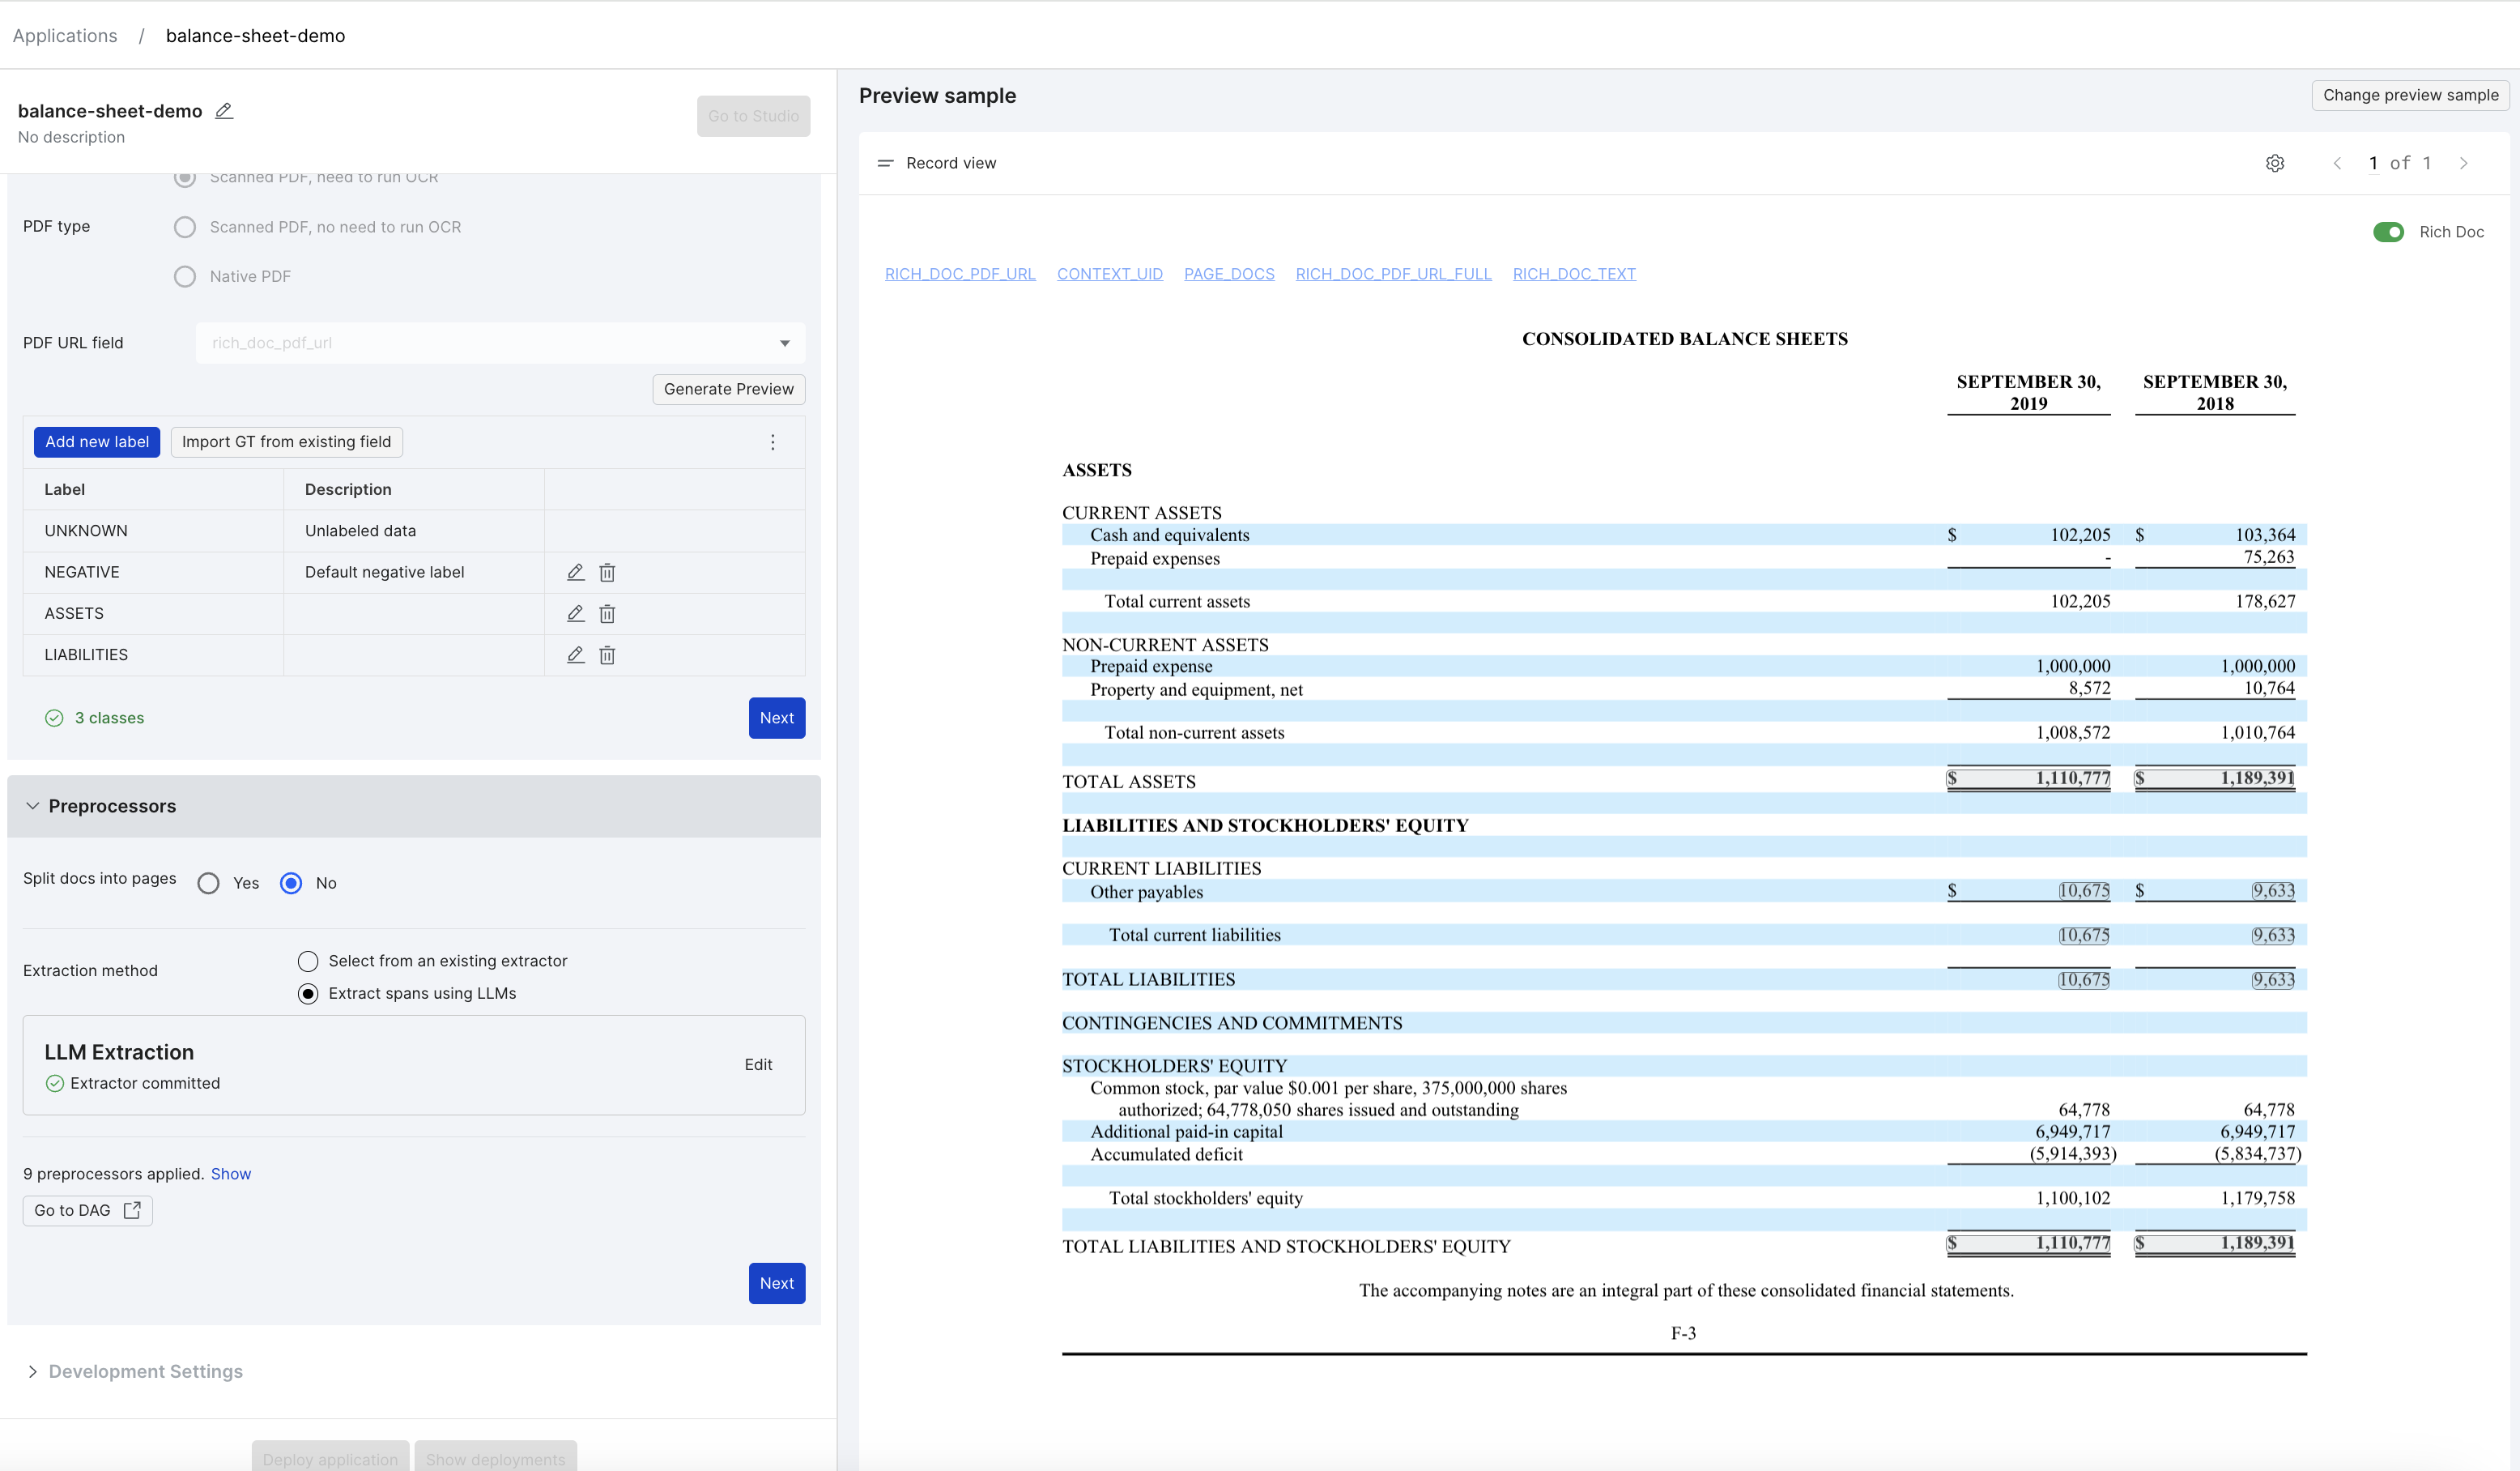
Task: Click the Import GT from existing field button
Action: 285,441
